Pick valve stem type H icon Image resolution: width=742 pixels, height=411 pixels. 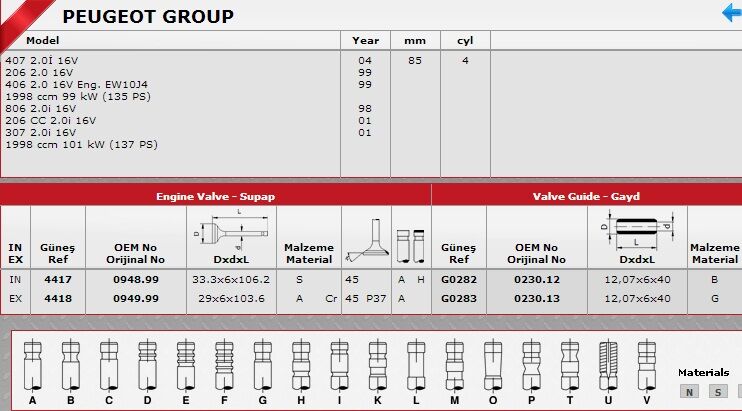tap(300, 364)
